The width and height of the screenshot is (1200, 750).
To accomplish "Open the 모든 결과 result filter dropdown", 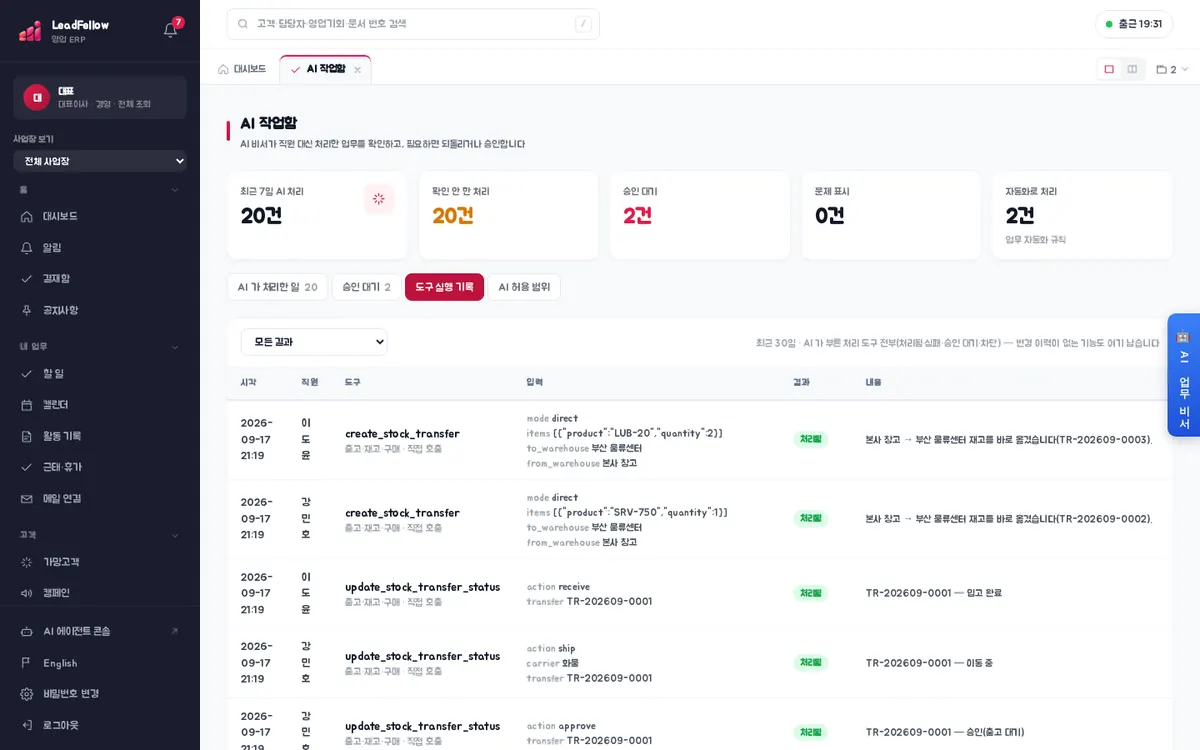I will (314, 342).
